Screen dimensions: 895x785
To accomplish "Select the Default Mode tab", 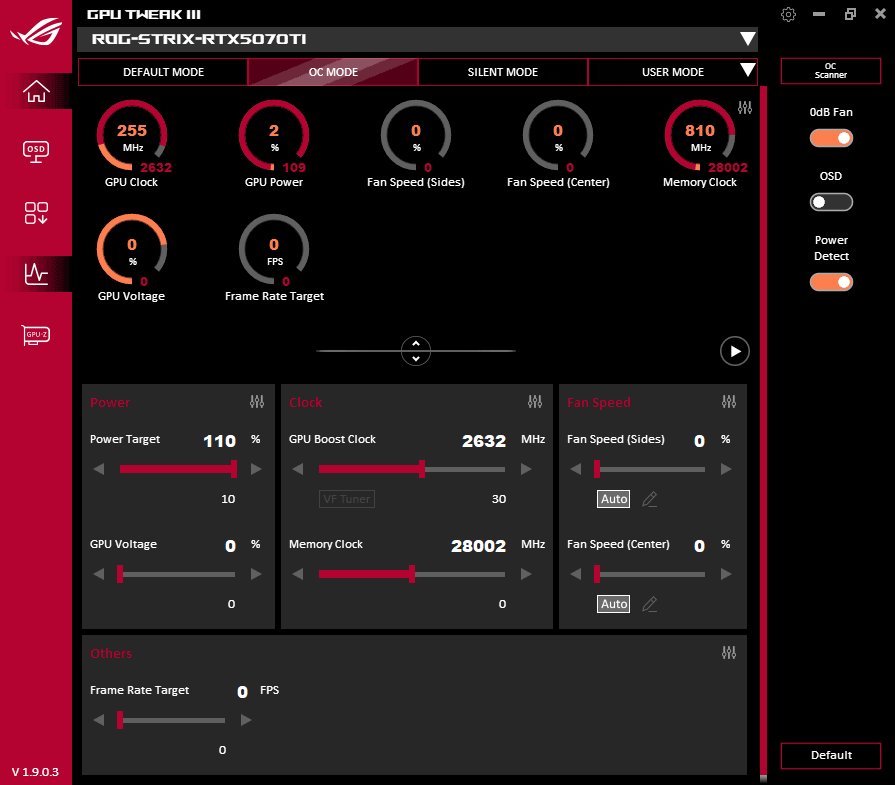I will 163,72.
